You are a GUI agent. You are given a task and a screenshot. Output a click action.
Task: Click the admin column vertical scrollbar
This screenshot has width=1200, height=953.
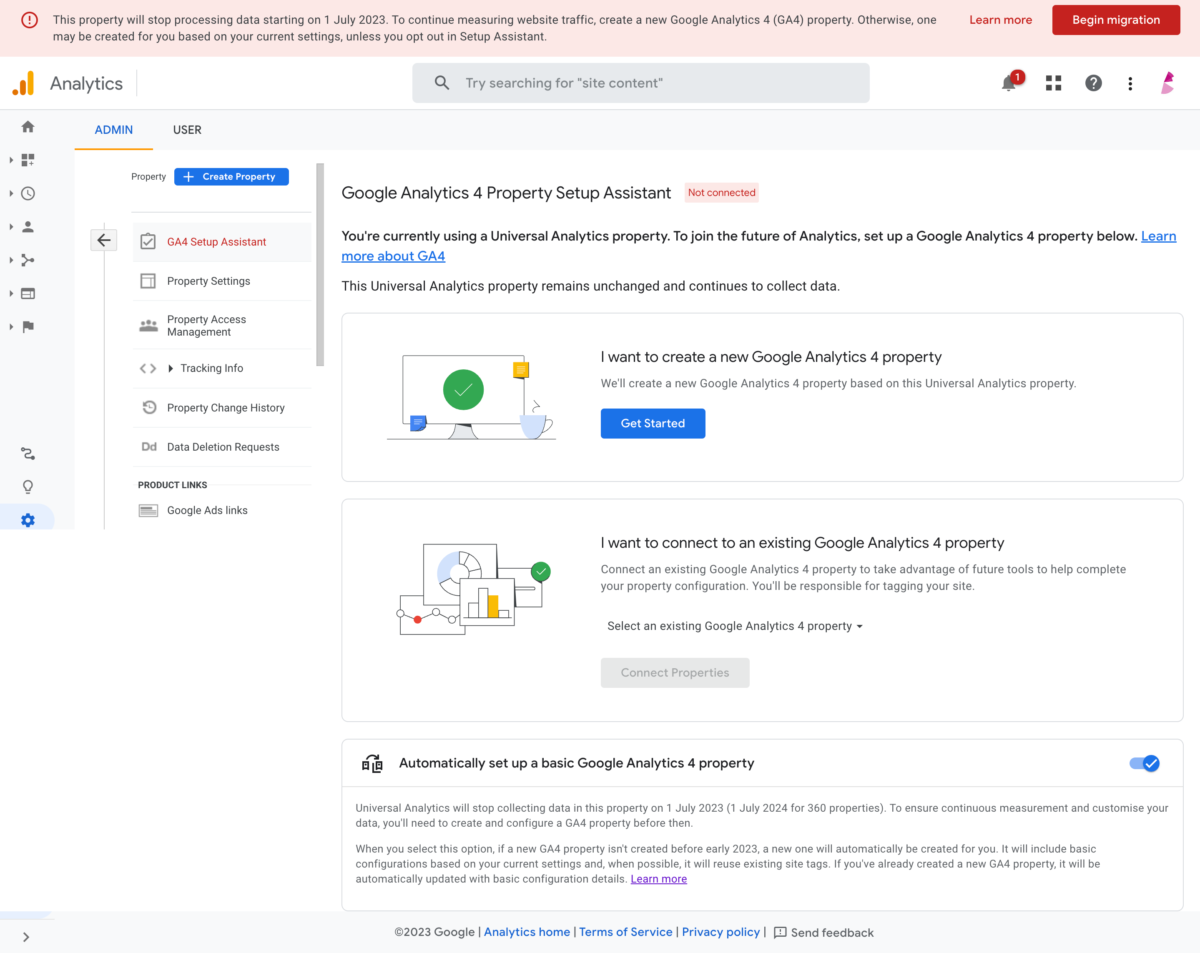(x=320, y=265)
